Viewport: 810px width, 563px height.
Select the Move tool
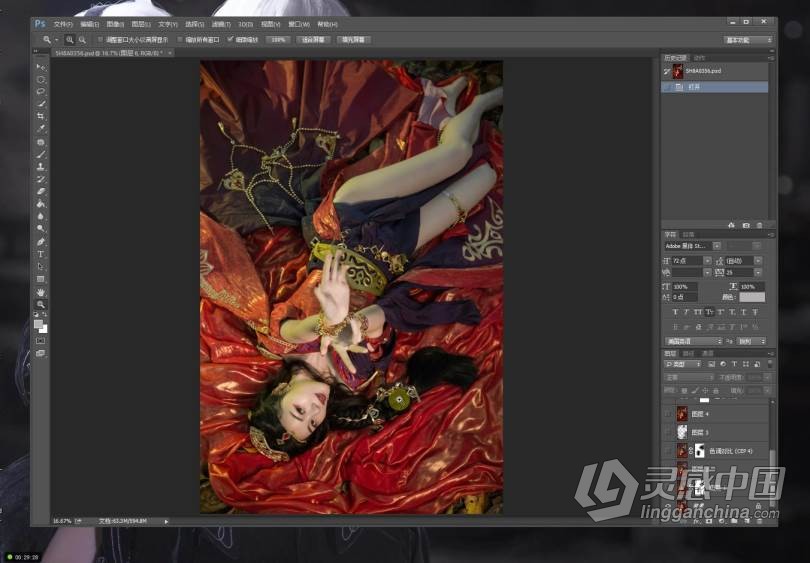point(40,67)
